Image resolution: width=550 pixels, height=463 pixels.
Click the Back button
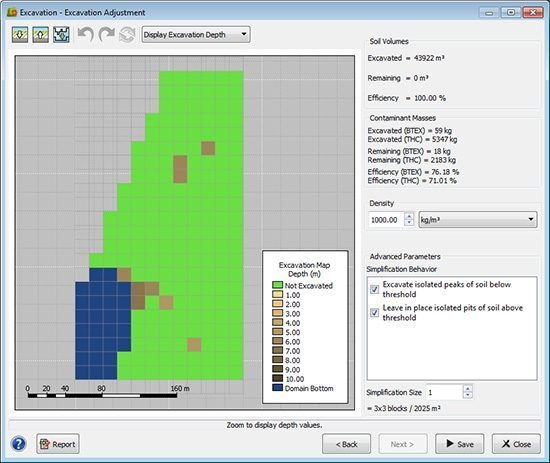346,444
